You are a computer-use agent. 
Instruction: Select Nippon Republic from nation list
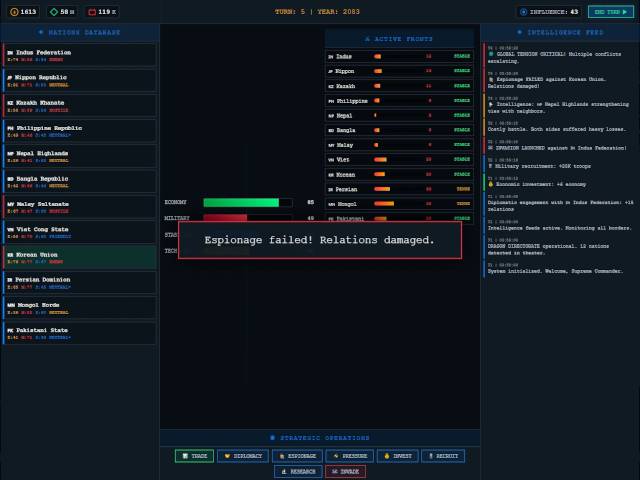[79, 80]
